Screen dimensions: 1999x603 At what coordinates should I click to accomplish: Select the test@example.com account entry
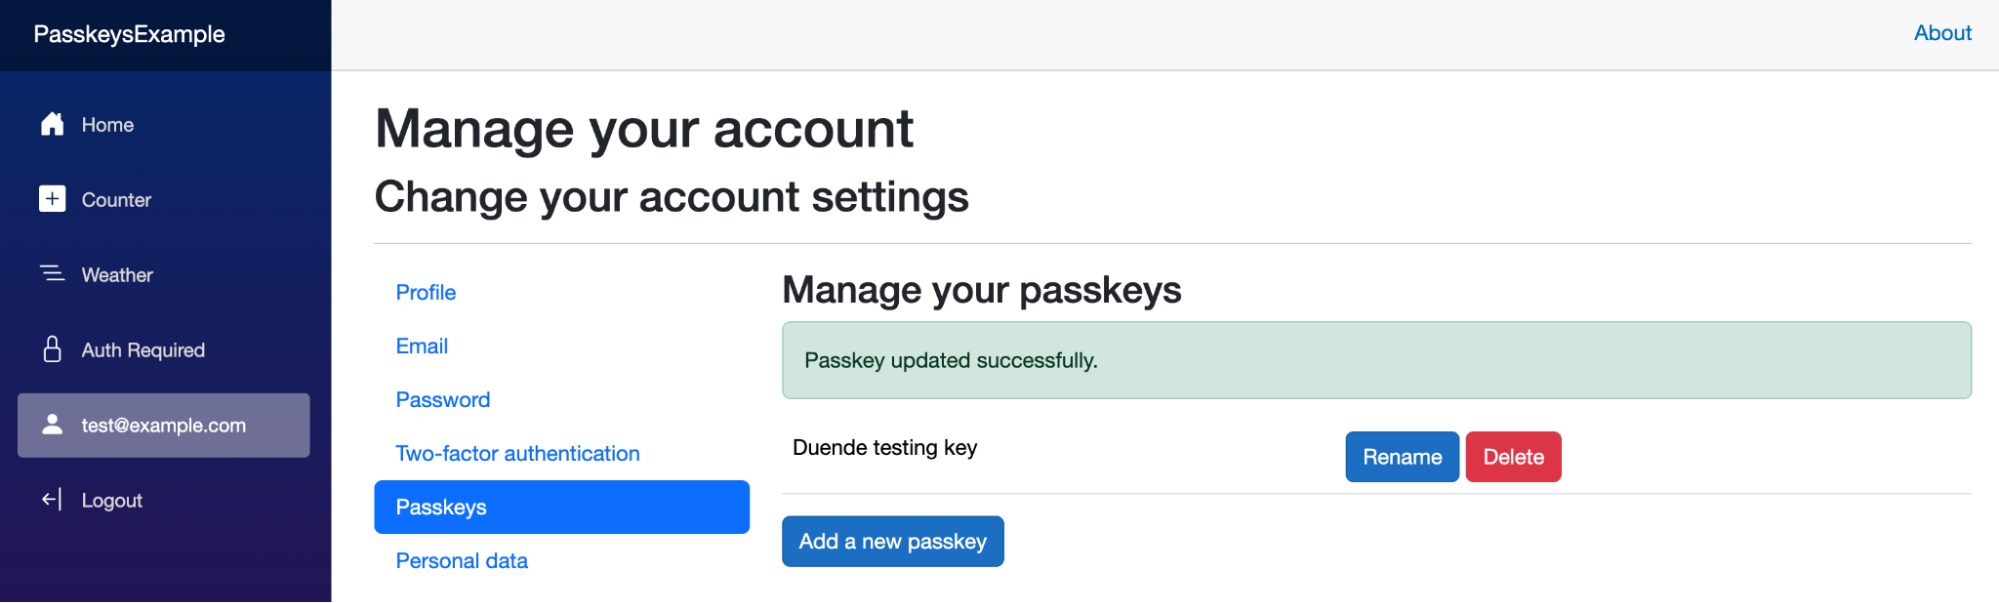(x=164, y=425)
